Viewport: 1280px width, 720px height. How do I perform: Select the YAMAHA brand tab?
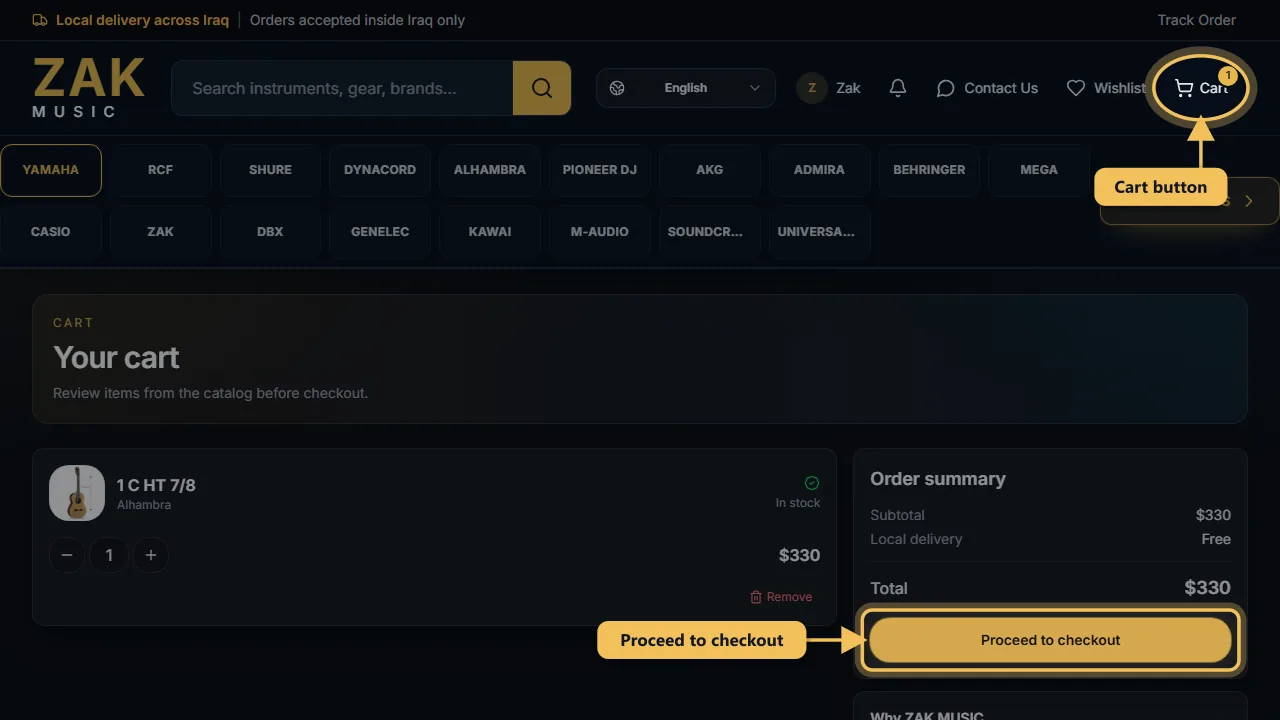pos(51,170)
